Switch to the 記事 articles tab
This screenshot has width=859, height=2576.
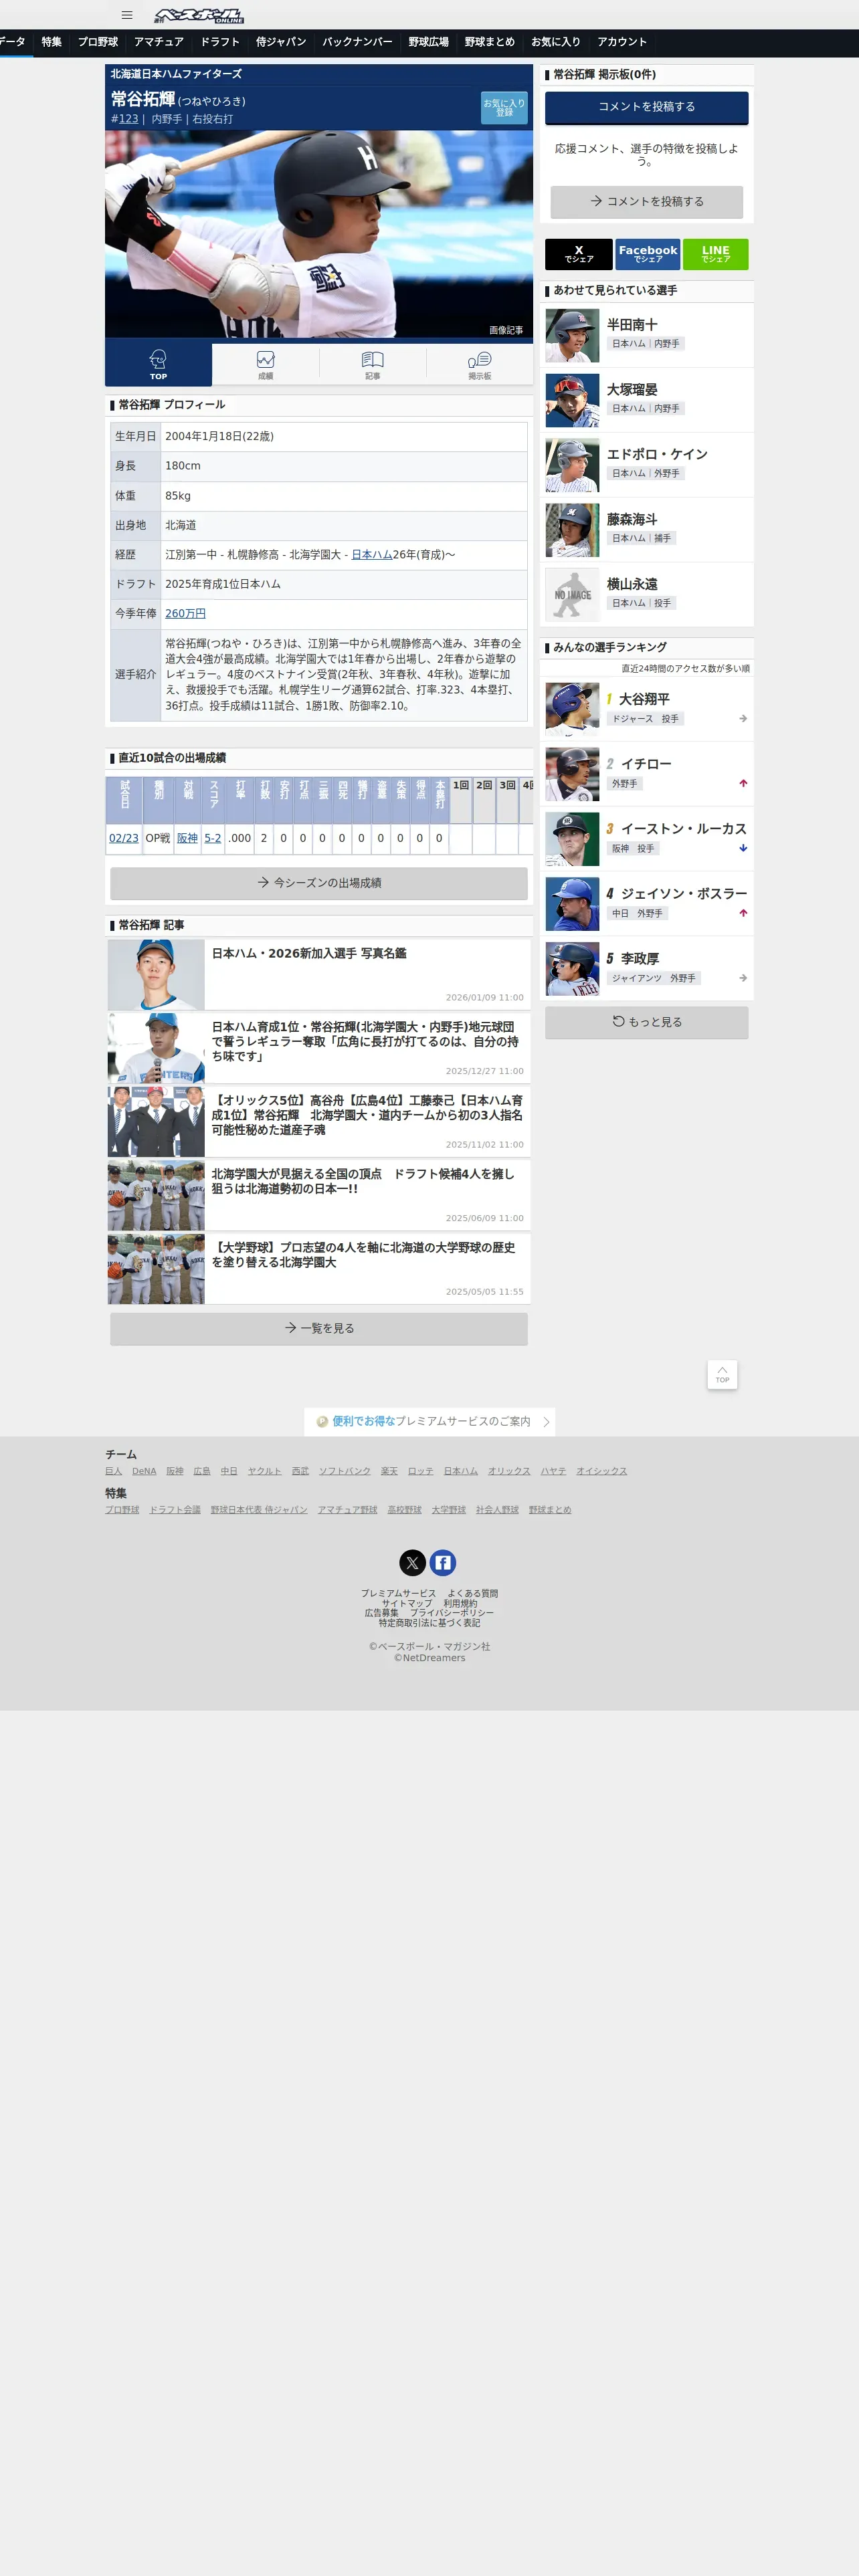(372, 365)
